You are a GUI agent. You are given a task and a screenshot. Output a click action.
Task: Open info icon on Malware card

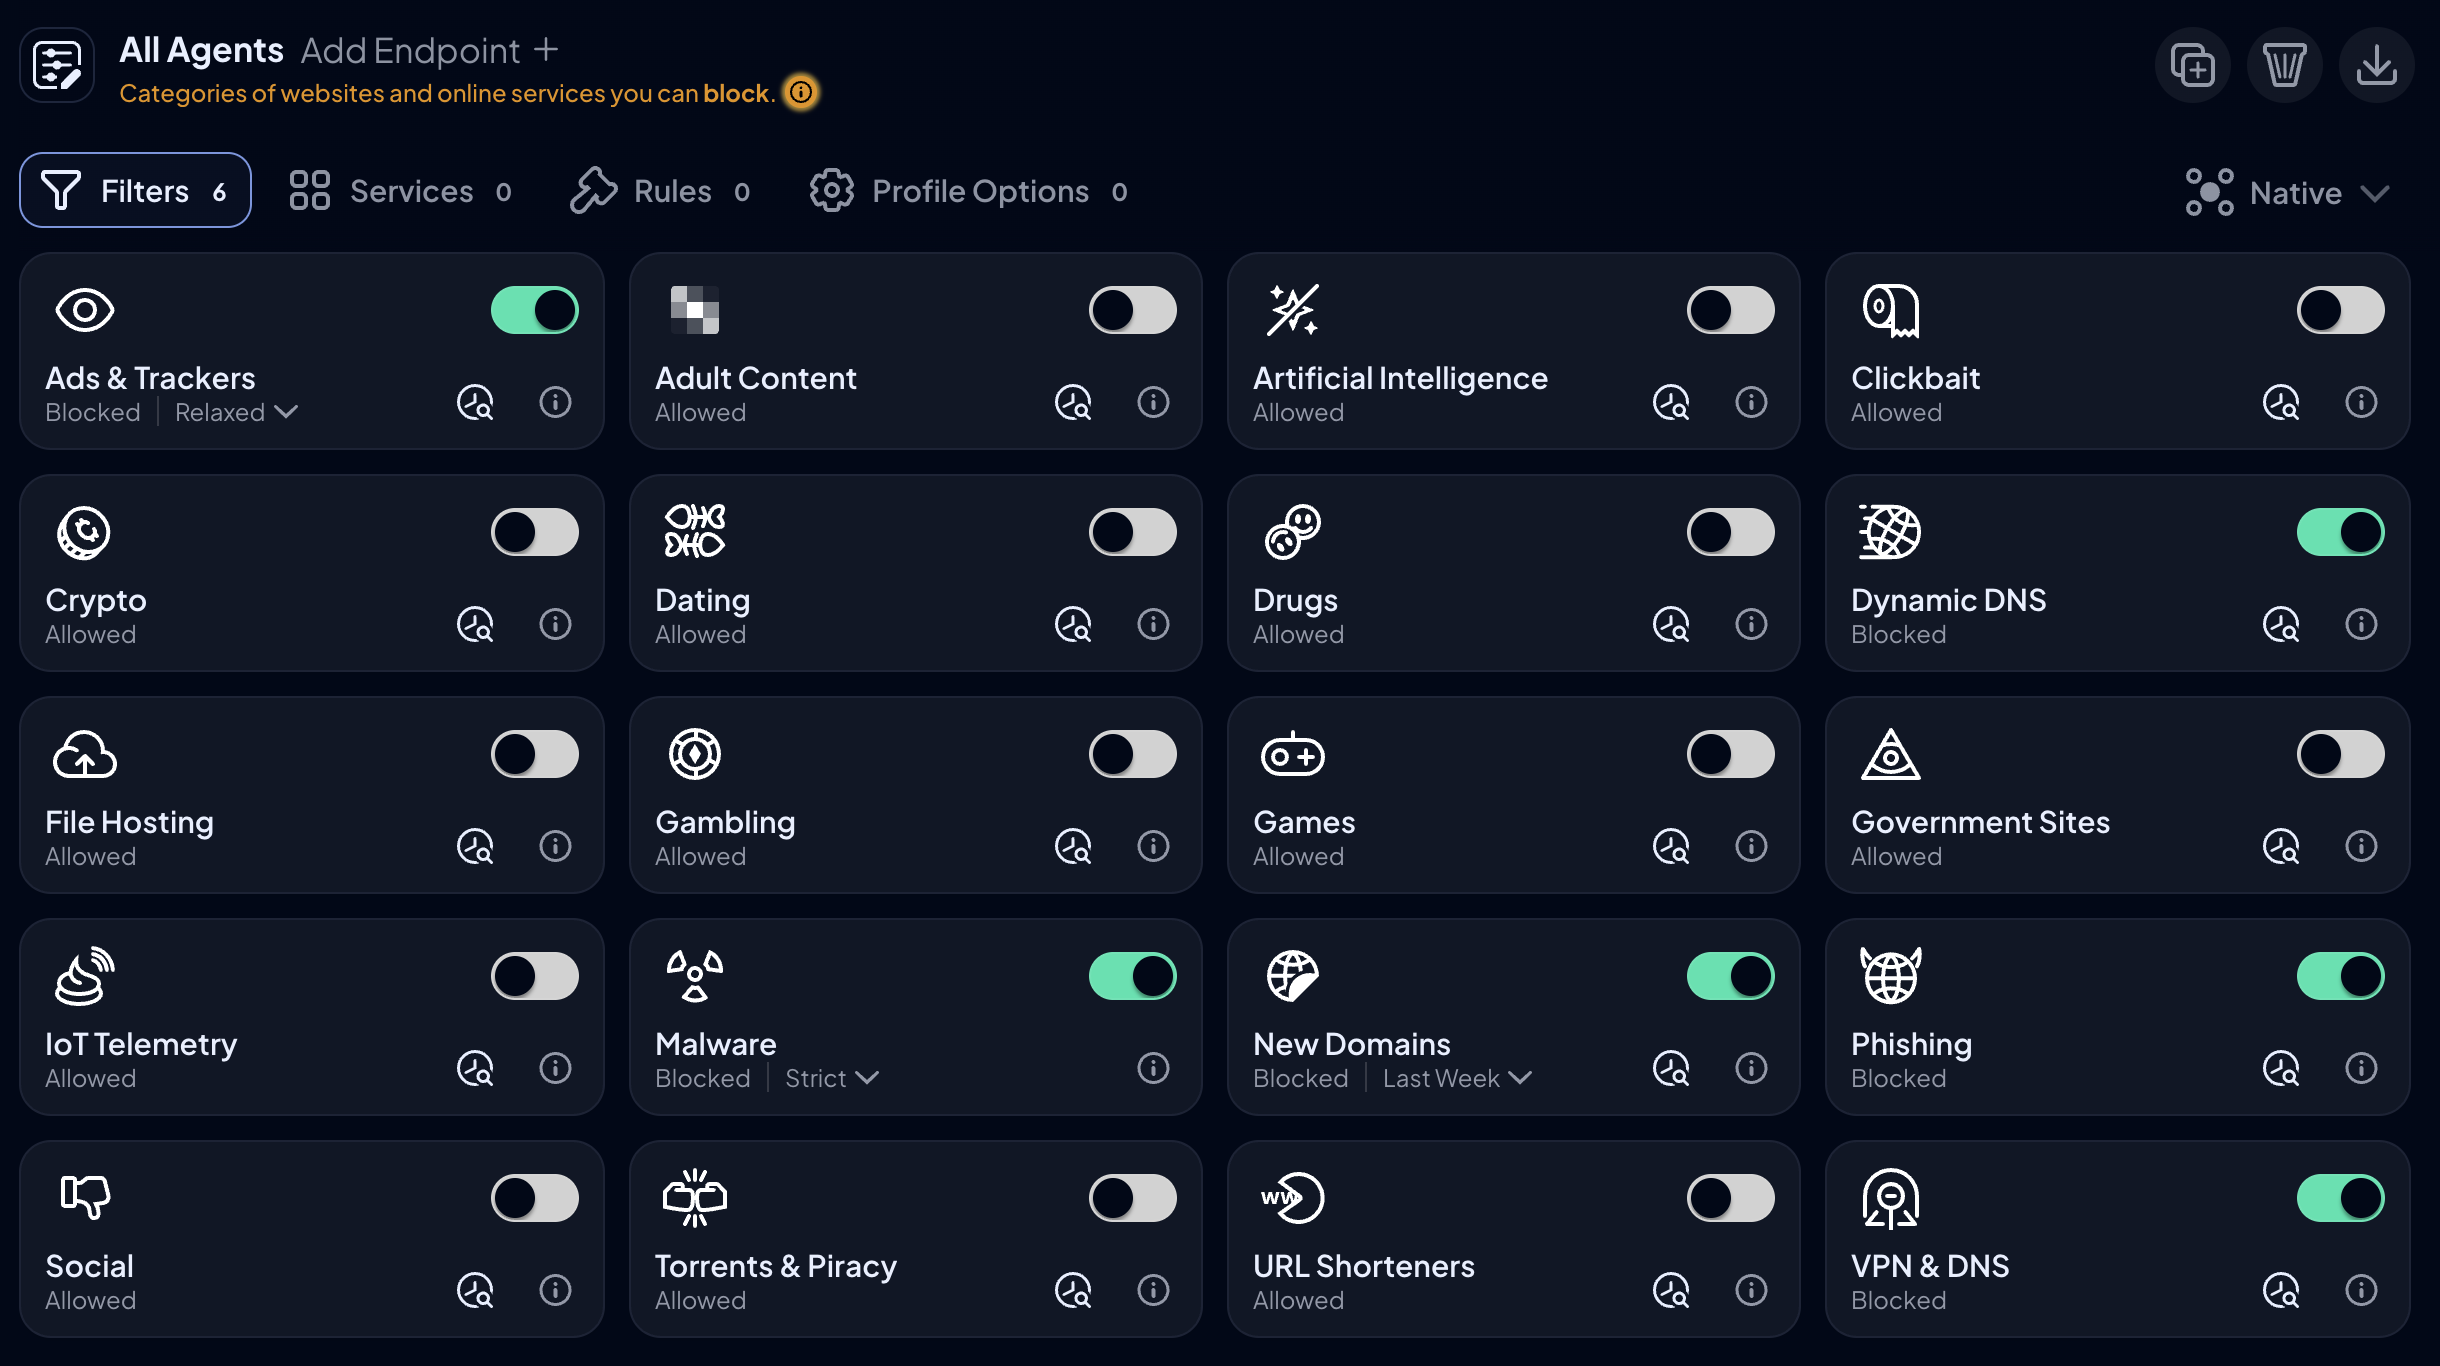coord(1153,1068)
